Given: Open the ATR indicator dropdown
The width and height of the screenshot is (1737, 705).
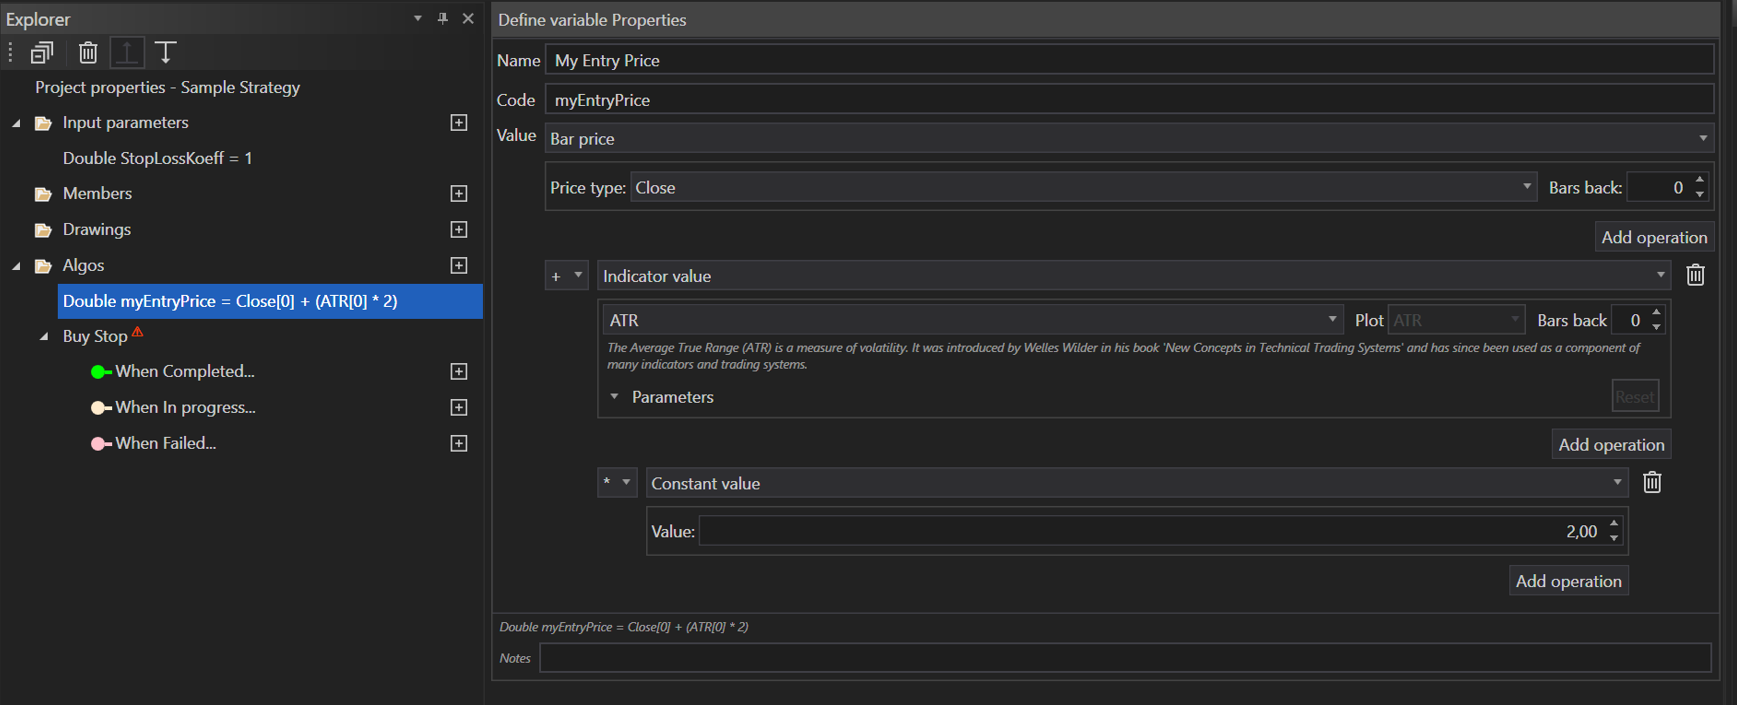Looking at the screenshot, I should 970,320.
